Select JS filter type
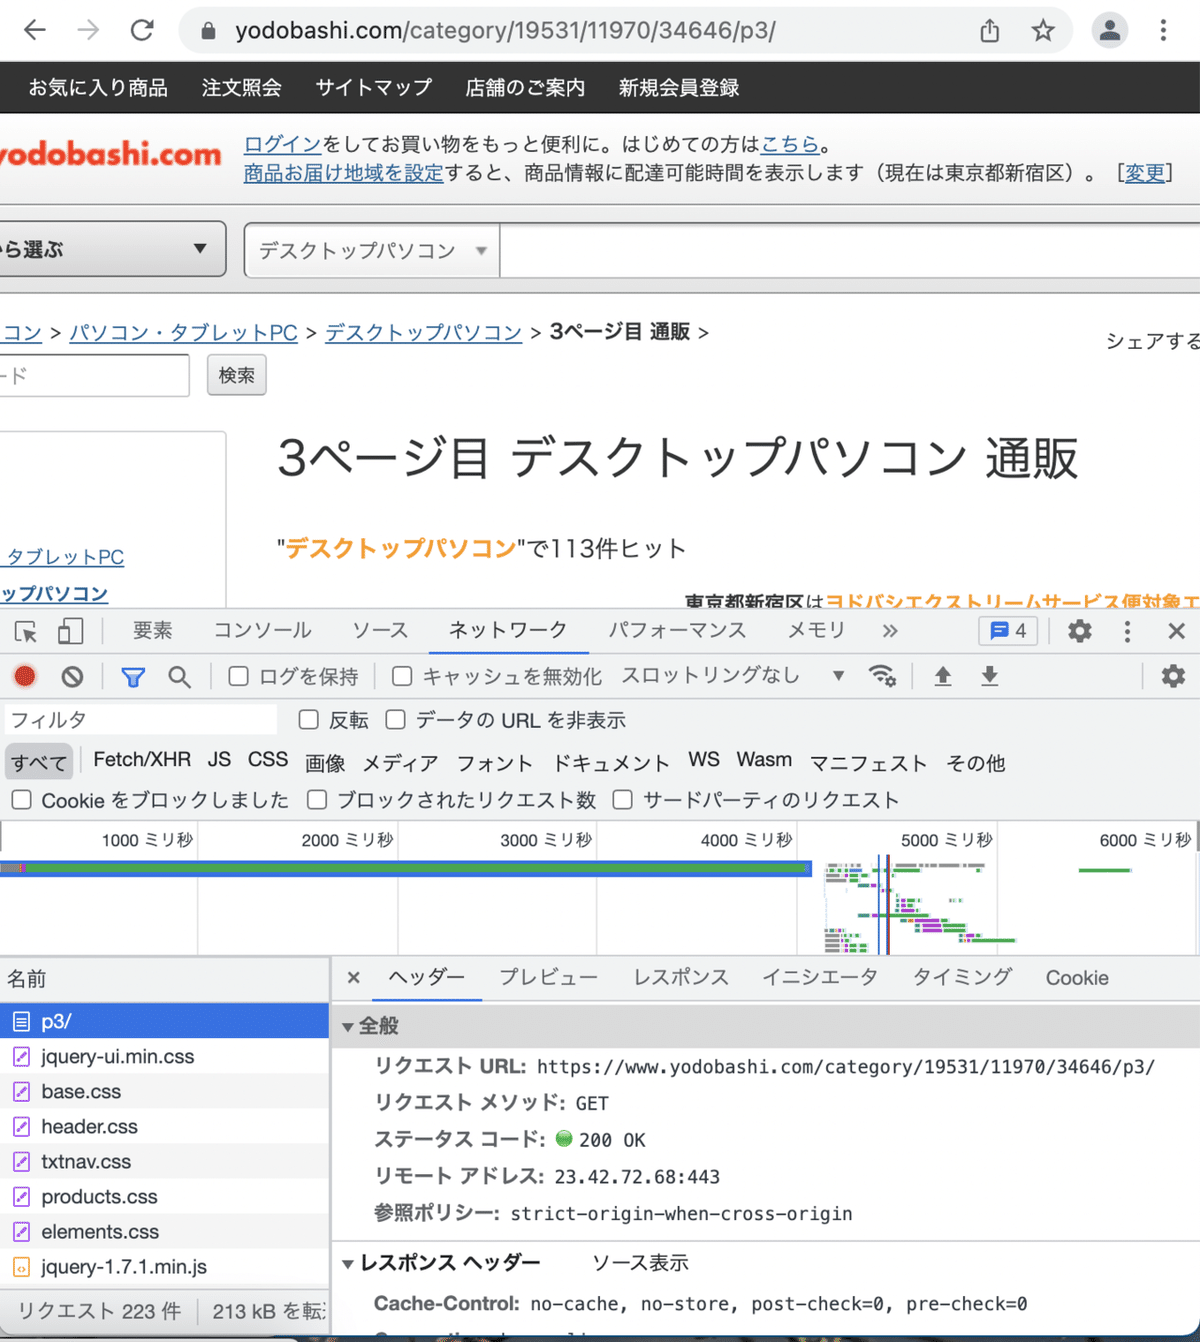This screenshot has width=1200, height=1342. (219, 760)
